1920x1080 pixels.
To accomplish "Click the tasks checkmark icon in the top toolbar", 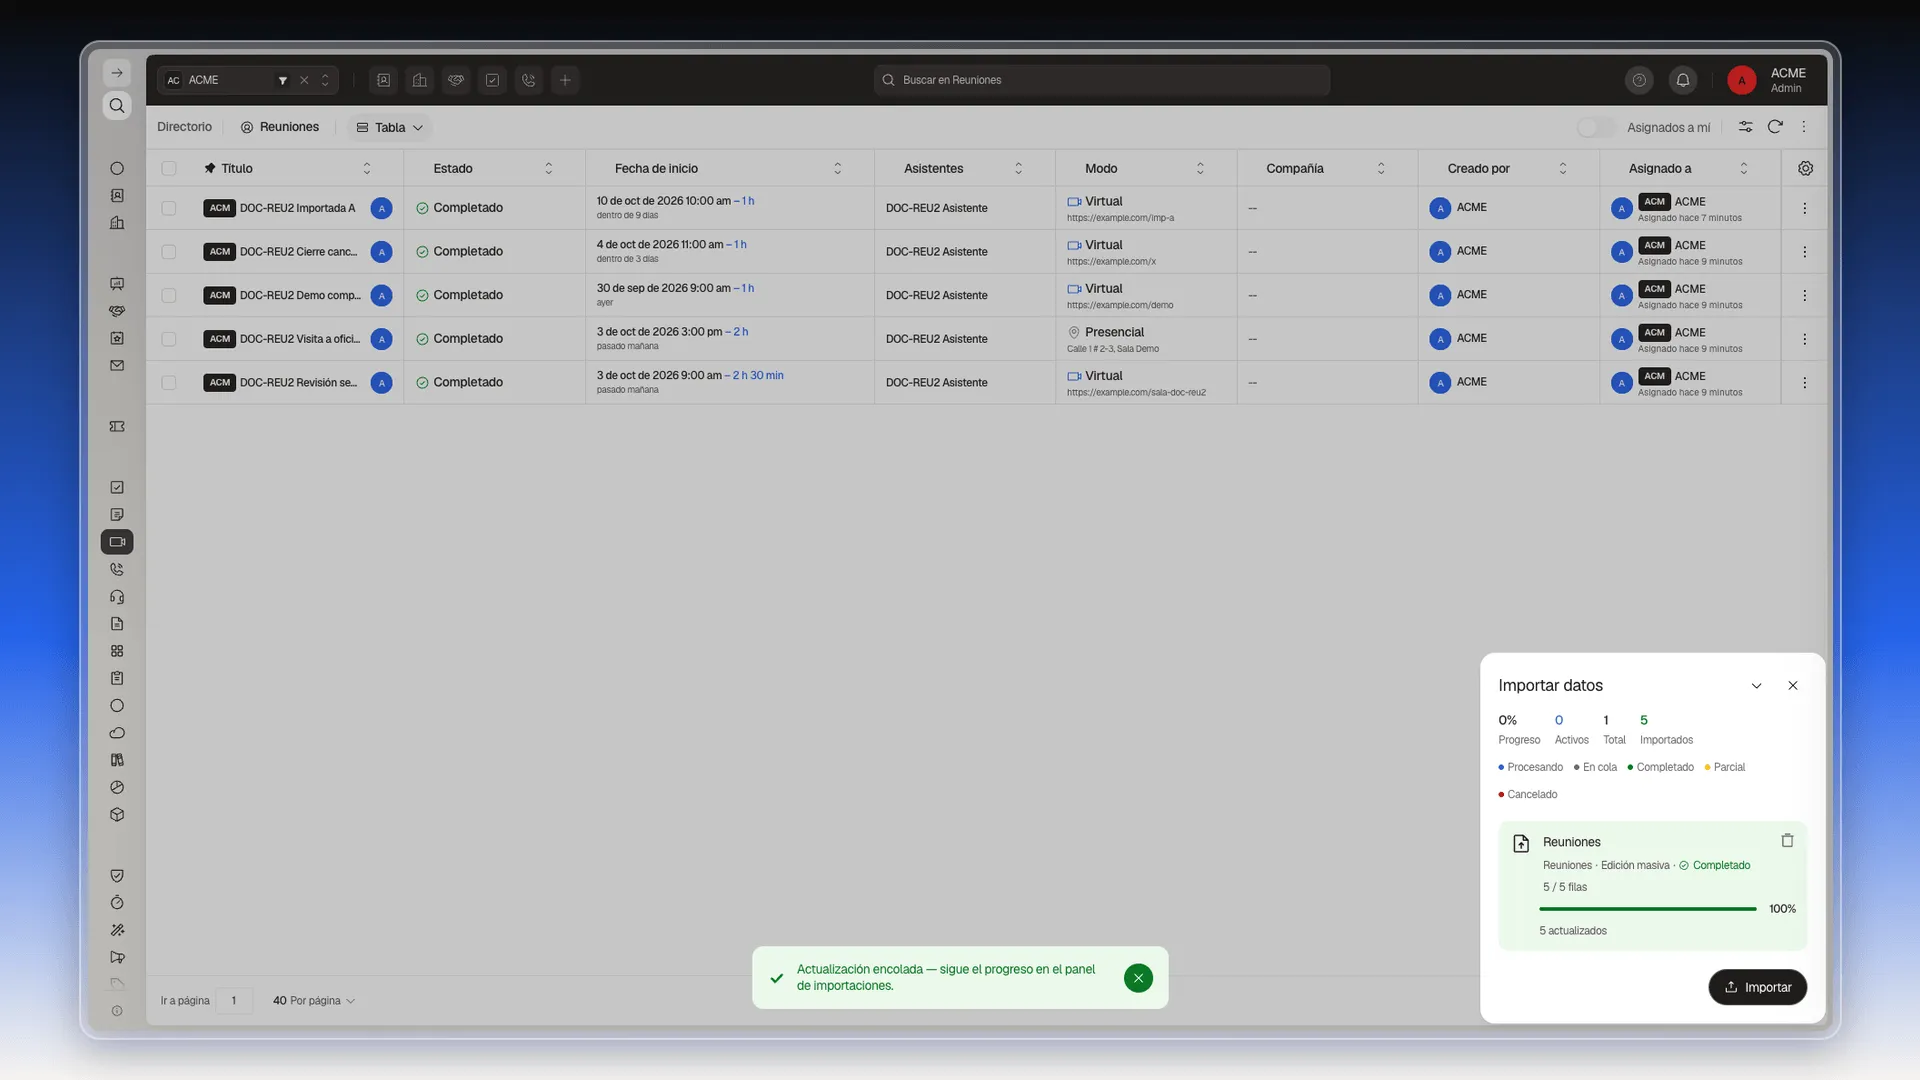I will pos(492,80).
